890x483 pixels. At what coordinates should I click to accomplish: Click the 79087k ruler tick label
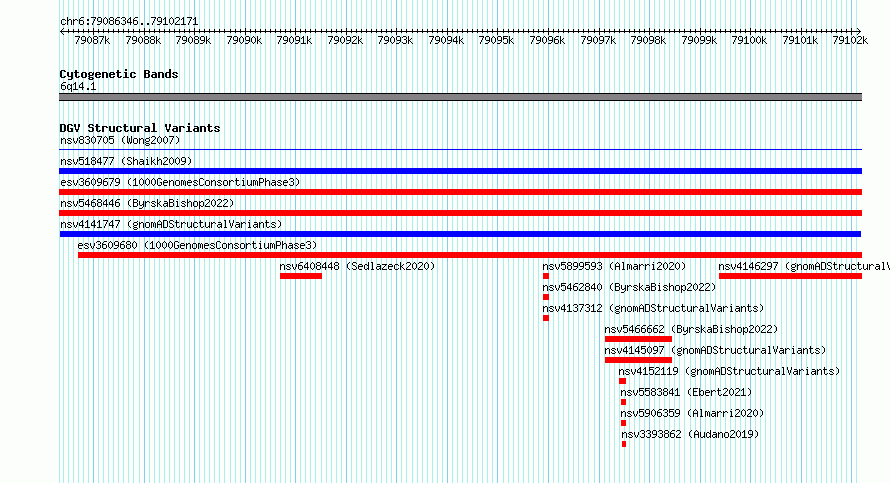92,40
